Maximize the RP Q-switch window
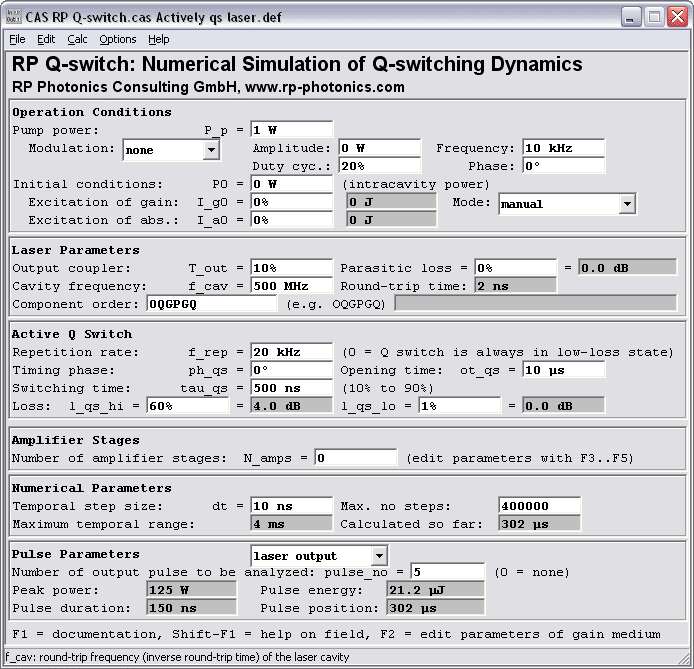Viewport: 694px width, 669px height. click(x=654, y=17)
